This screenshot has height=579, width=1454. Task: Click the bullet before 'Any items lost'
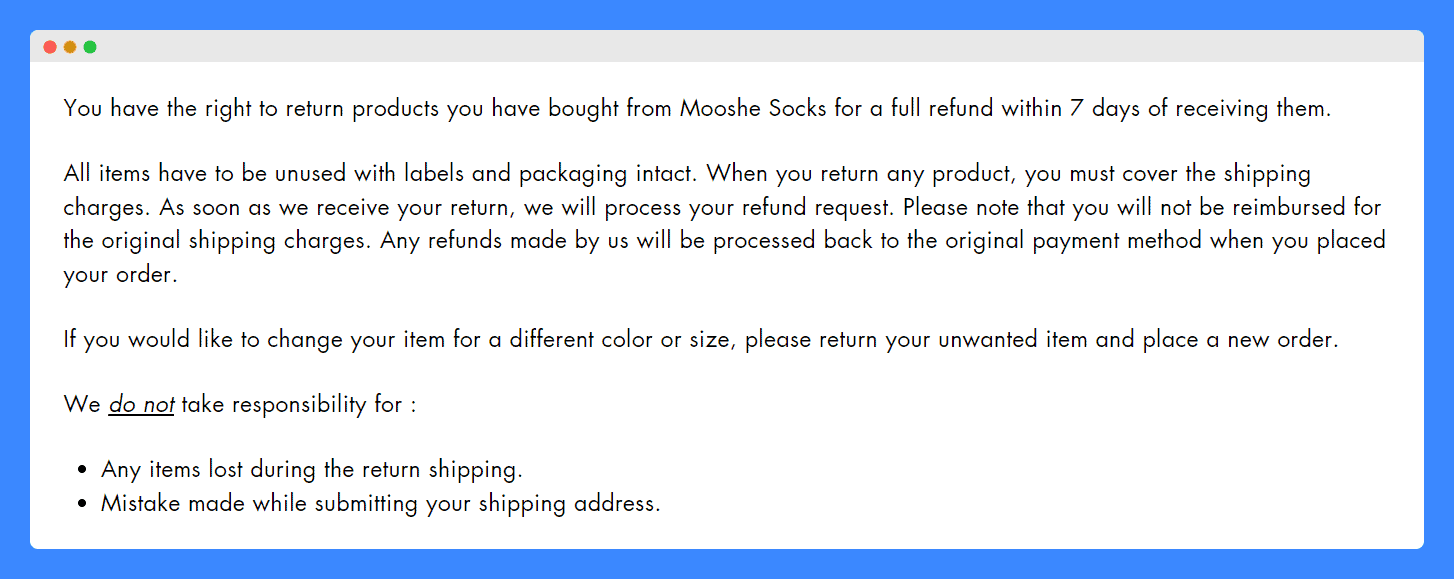point(83,470)
